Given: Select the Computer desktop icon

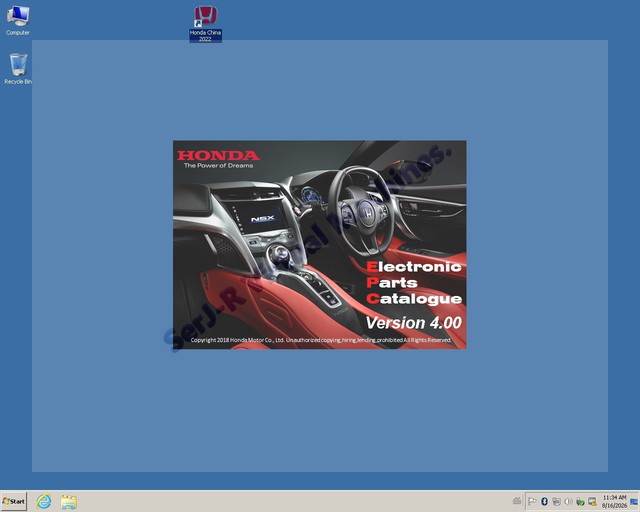Looking at the screenshot, I should [x=18, y=20].
